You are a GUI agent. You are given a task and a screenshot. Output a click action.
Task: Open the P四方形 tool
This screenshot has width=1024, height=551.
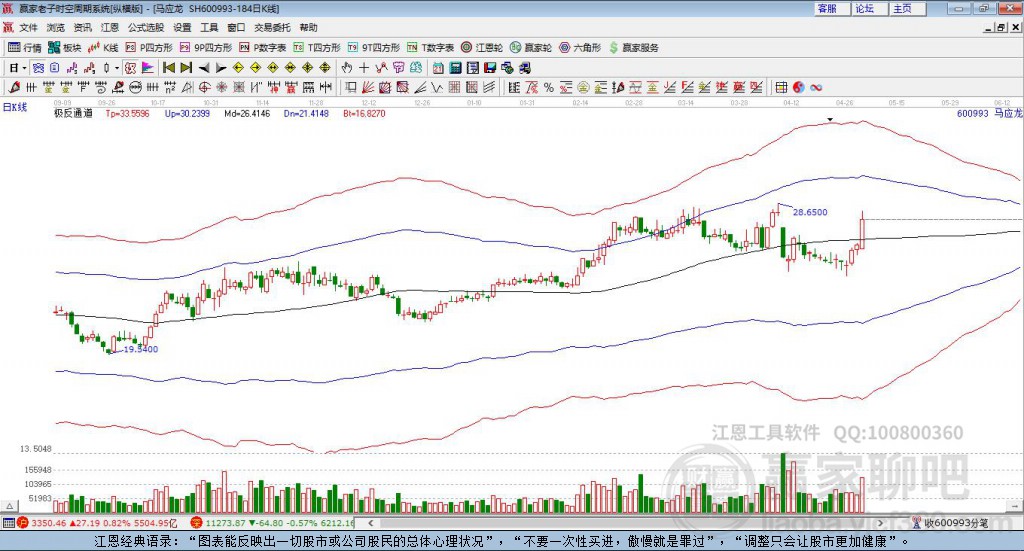pyautogui.click(x=149, y=48)
